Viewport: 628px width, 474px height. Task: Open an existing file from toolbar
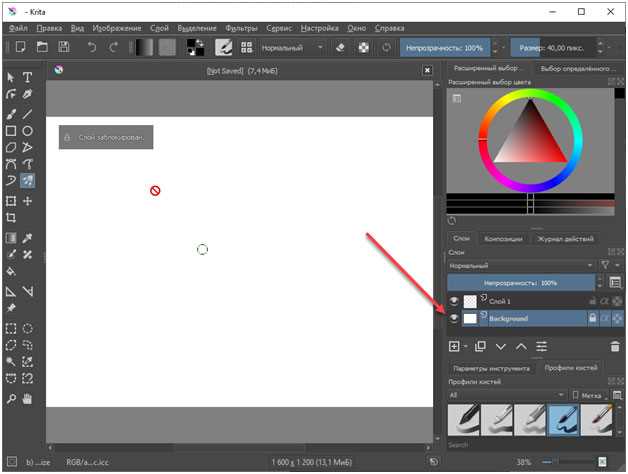pyautogui.click(x=42, y=48)
